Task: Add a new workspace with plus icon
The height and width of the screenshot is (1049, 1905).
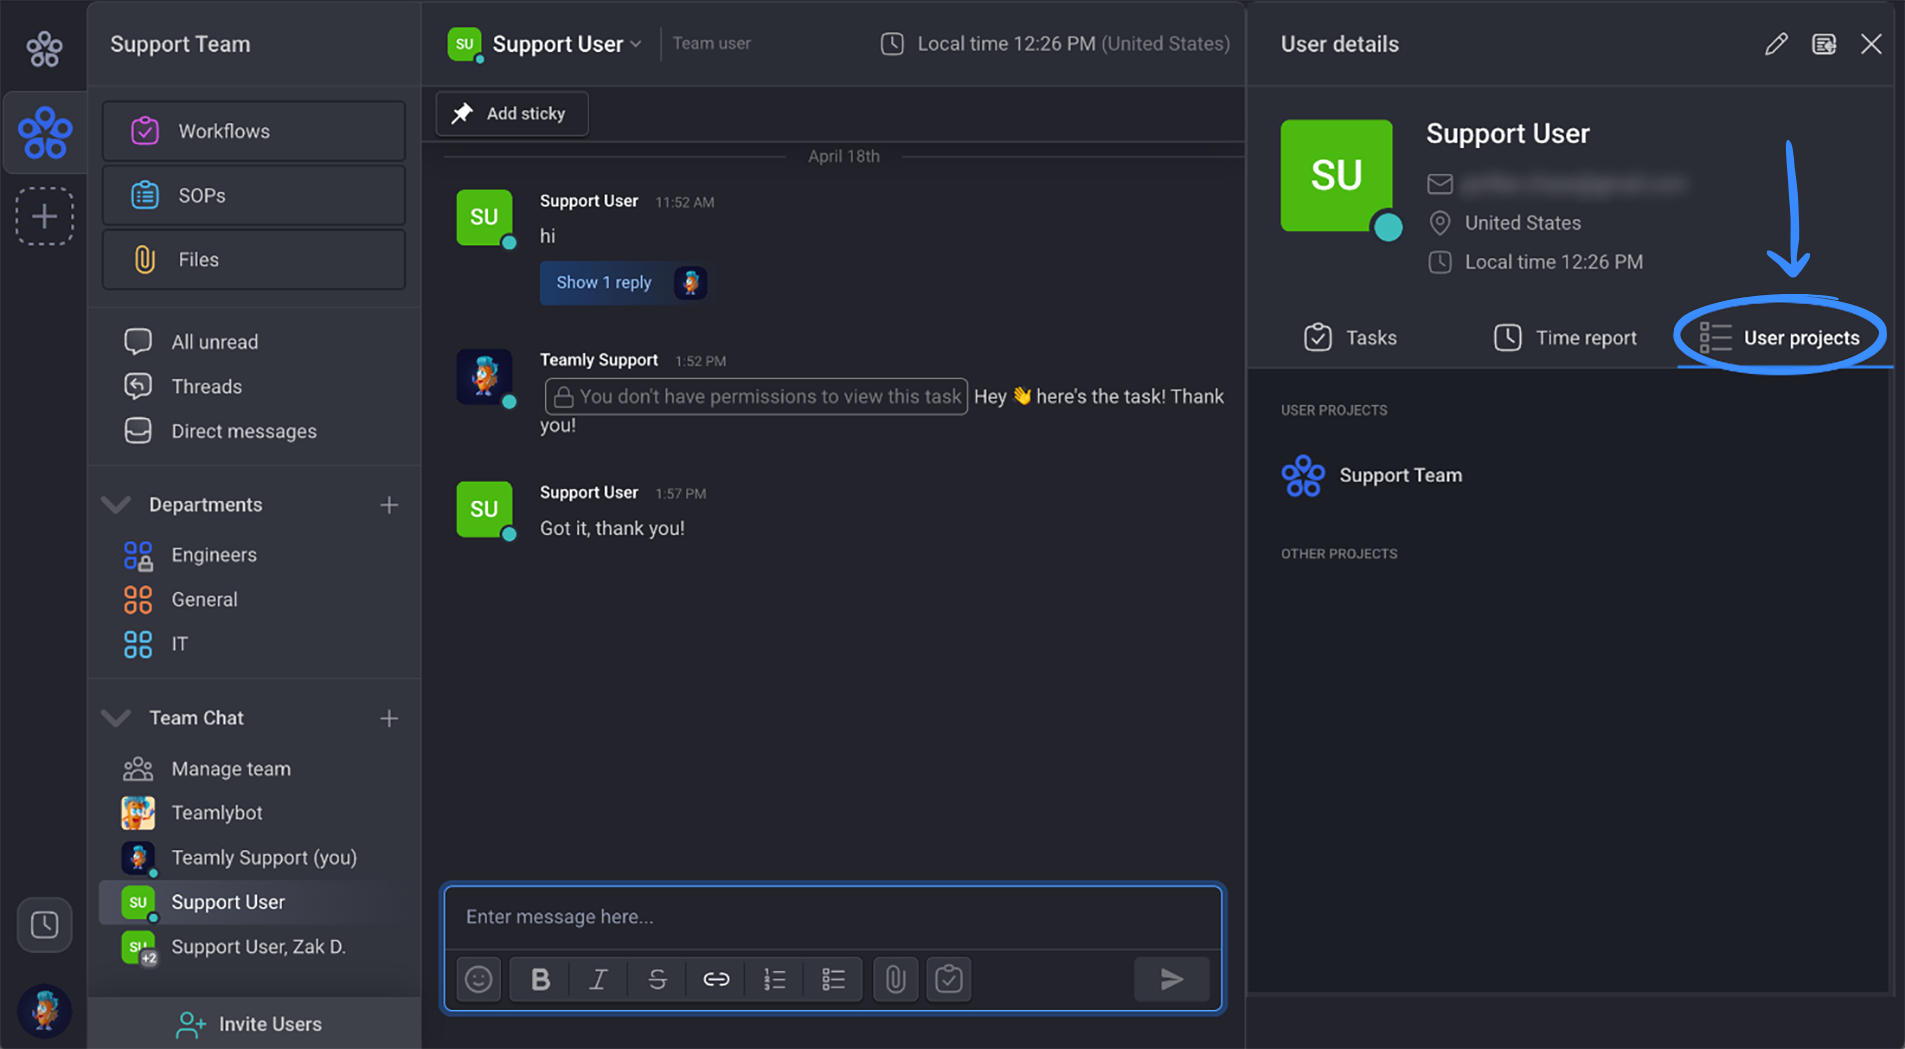Action: (44, 216)
